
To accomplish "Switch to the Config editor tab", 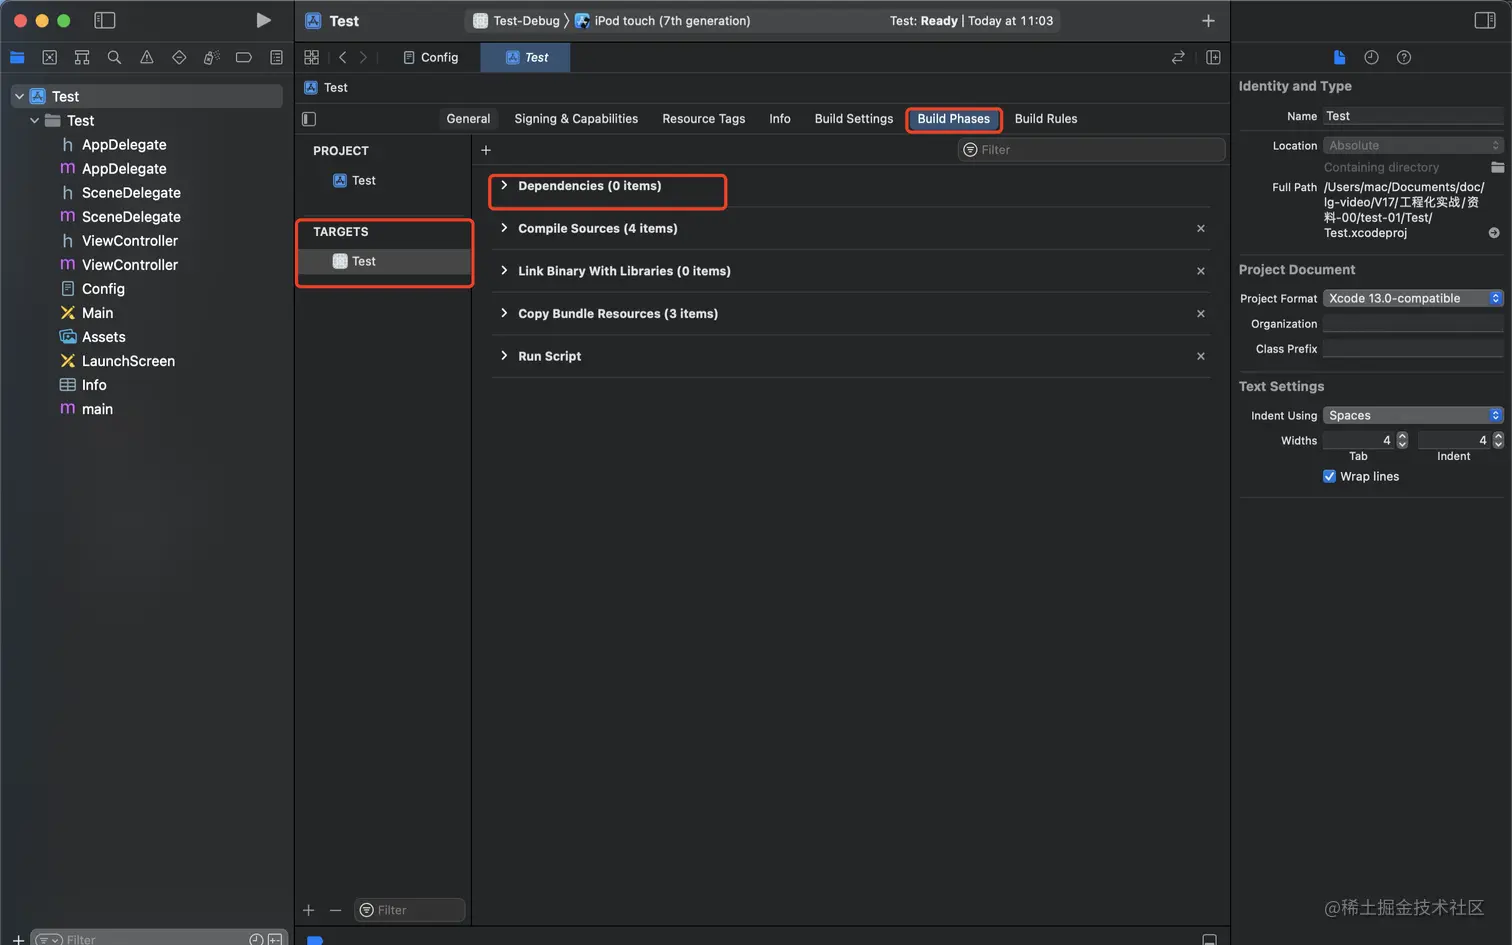I will click(x=430, y=57).
